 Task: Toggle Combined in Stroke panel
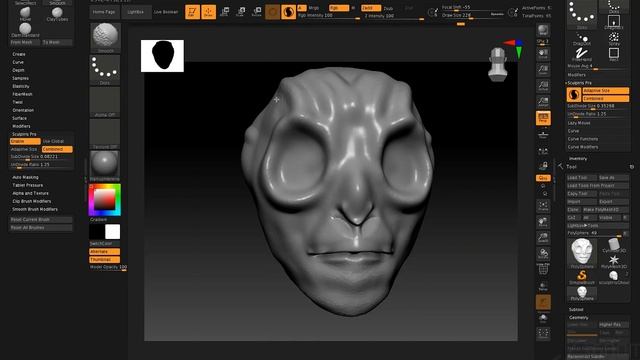[x=606, y=98]
